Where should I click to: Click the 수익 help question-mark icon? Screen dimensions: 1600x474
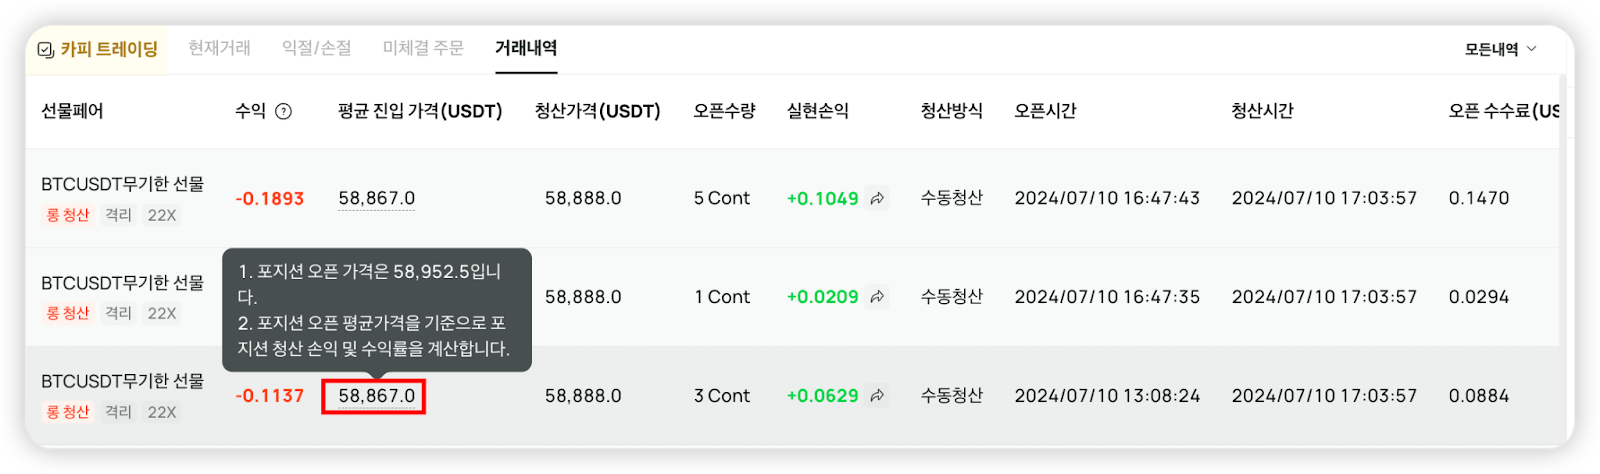(x=283, y=111)
